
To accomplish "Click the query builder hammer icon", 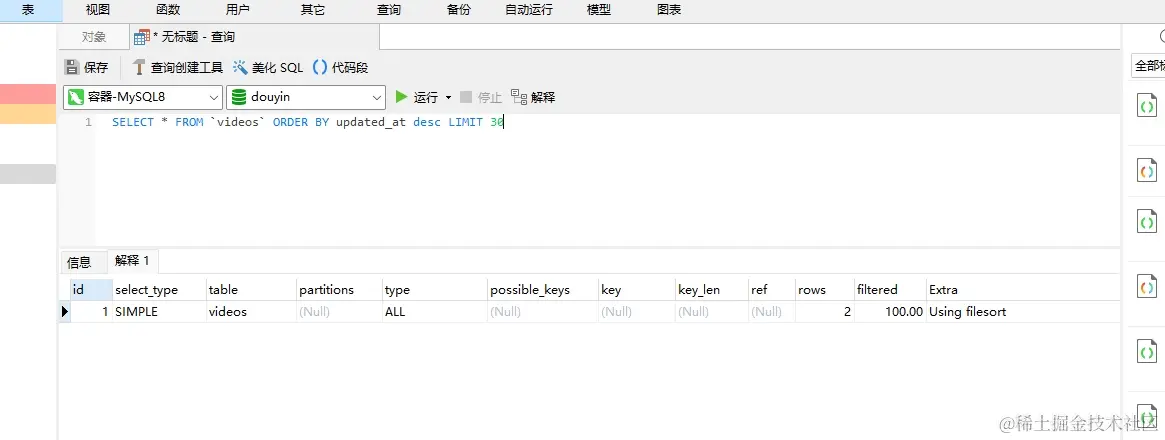I will [138, 68].
